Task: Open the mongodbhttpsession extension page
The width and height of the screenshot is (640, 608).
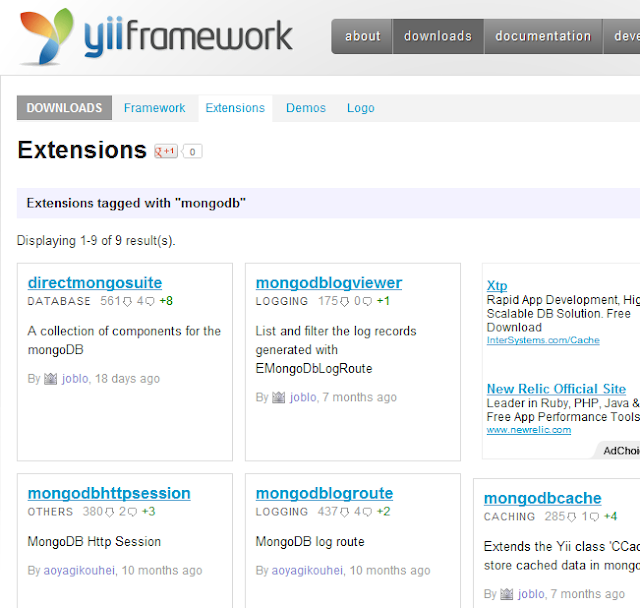Action: (109, 493)
